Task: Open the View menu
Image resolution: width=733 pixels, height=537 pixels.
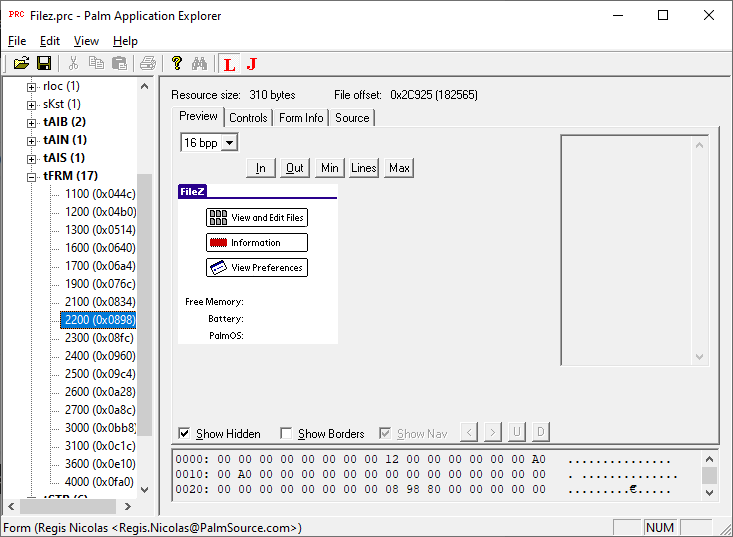Action: coord(86,41)
